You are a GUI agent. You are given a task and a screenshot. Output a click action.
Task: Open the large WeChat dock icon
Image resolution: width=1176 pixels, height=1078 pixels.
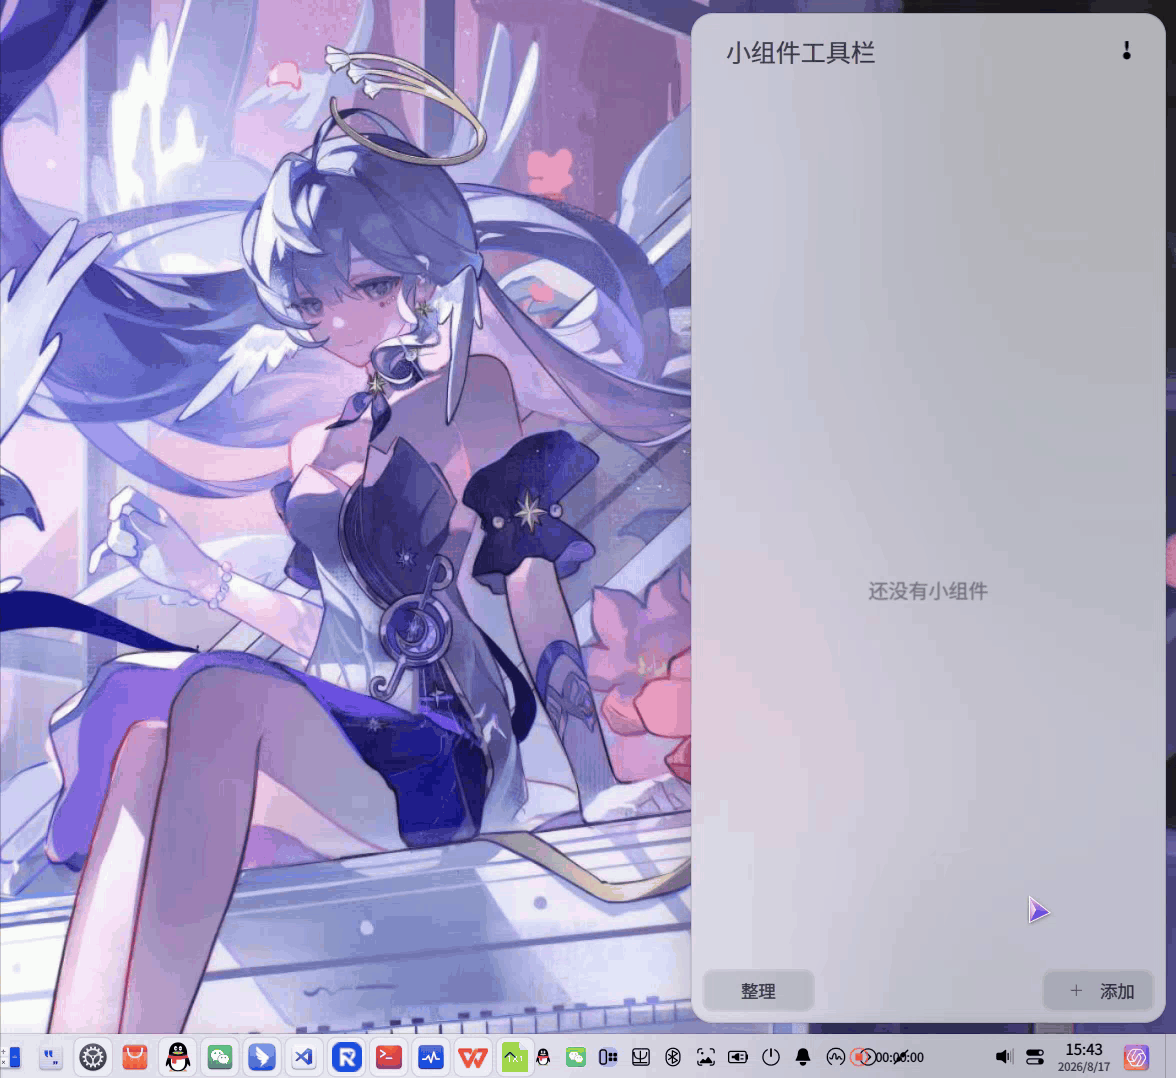[220, 1057]
